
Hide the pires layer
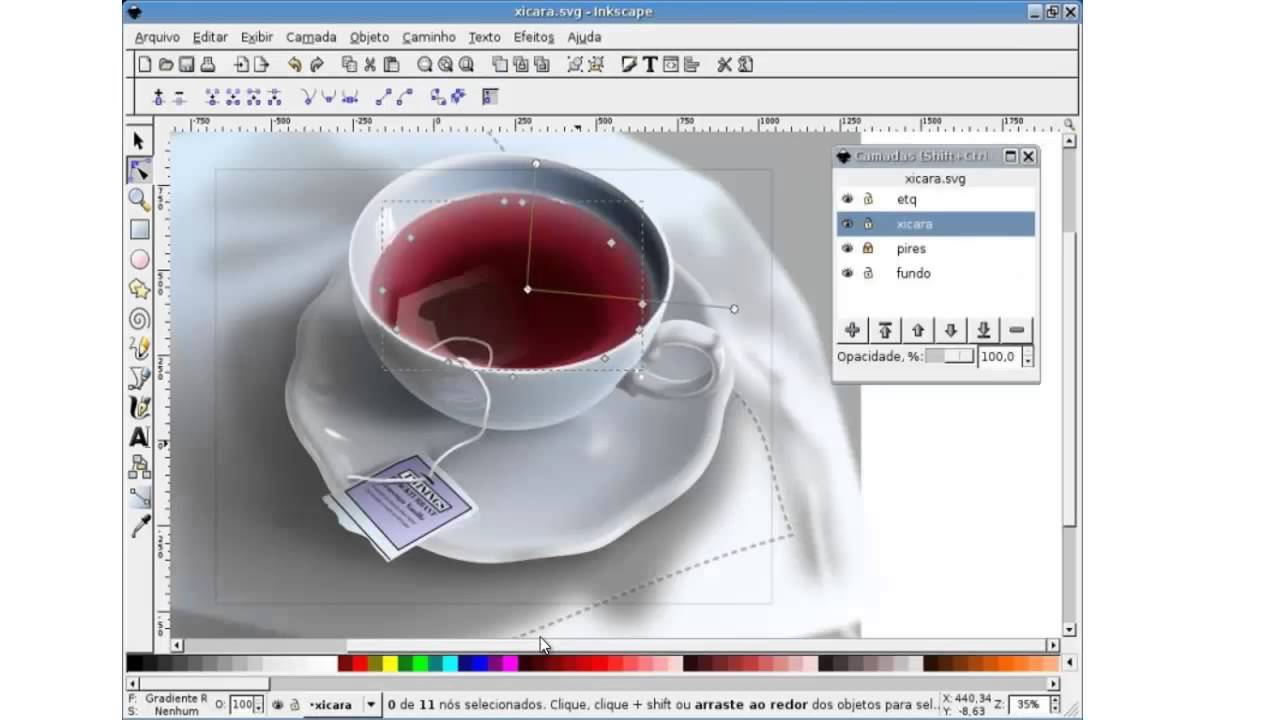(x=848, y=248)
